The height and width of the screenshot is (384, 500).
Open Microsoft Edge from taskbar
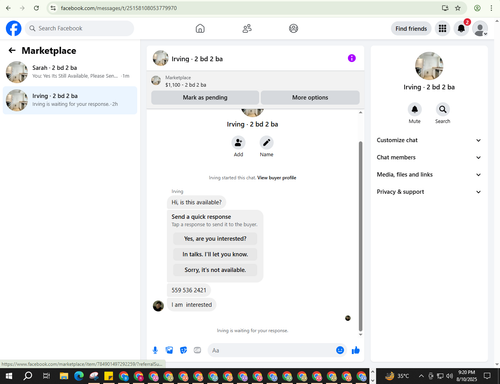point(79,376)
